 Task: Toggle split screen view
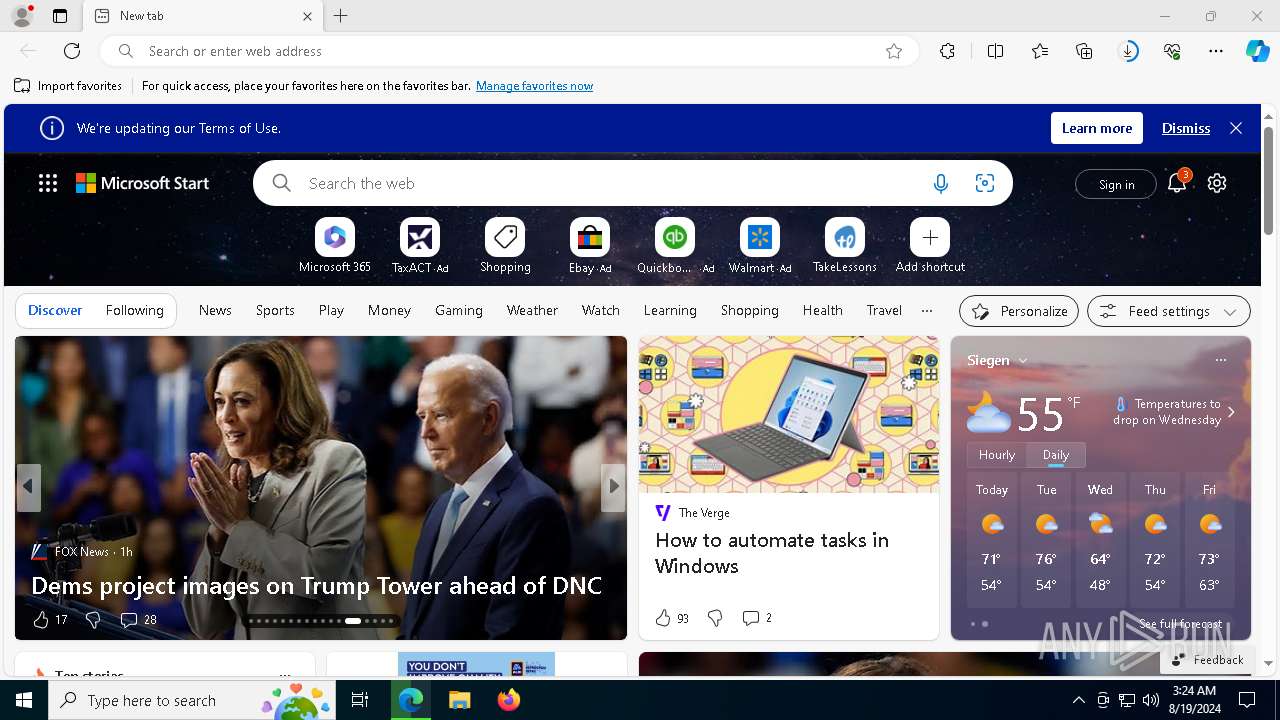(995, 51)
